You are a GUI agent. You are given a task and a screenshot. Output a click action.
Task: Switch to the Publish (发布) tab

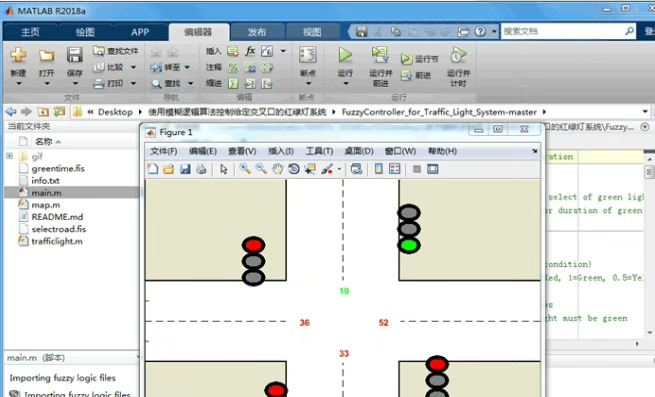[x=256, y=32]
